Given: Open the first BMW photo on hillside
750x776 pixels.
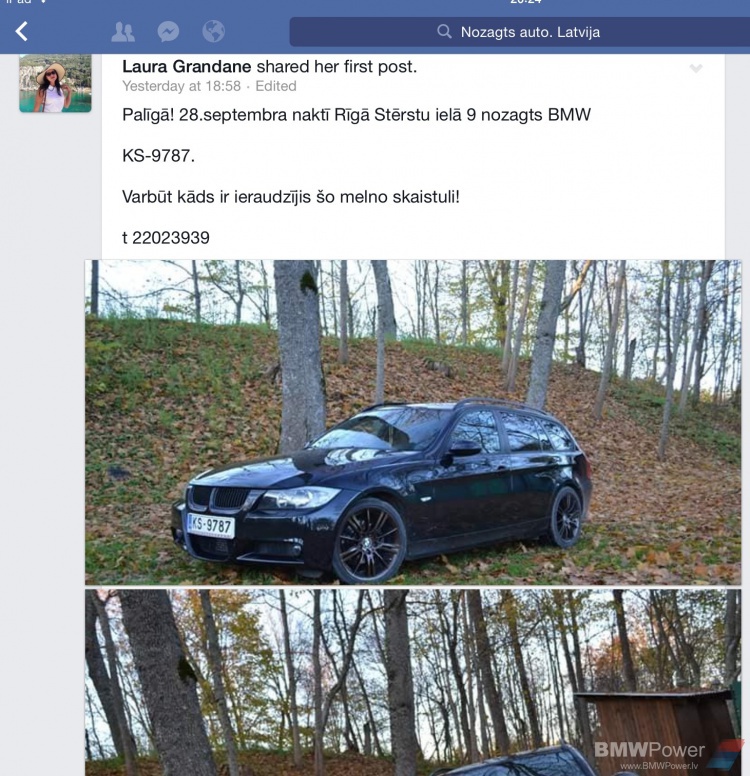Looking at the screenshot, I should 413,422.
